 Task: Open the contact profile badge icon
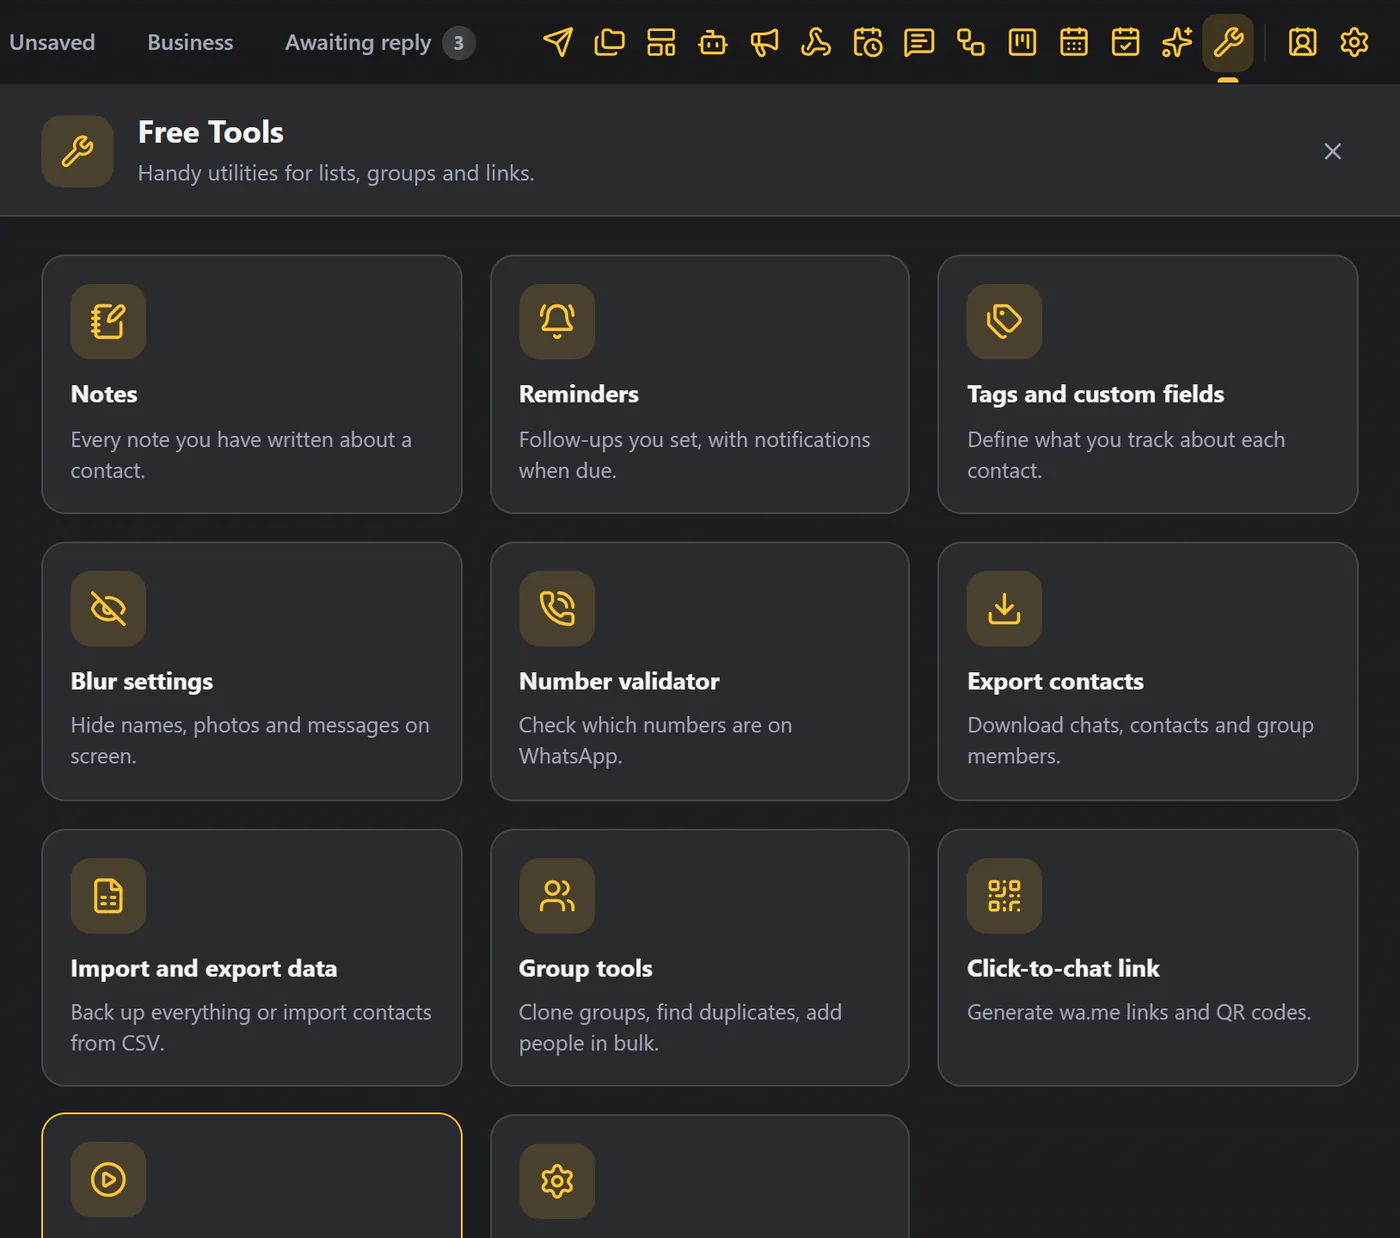click(x=1302, y=42)
